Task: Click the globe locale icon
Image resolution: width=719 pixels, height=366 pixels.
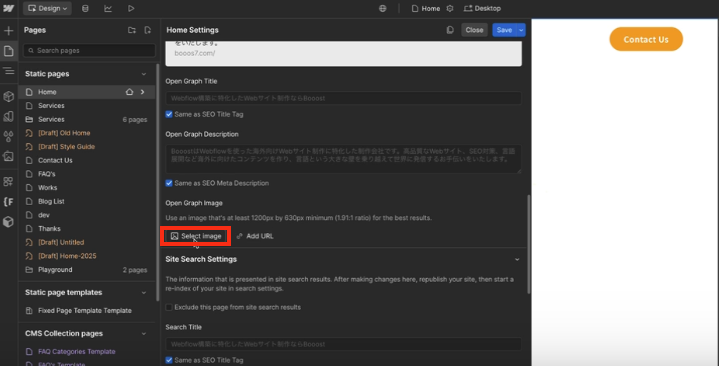Action: 382,8
